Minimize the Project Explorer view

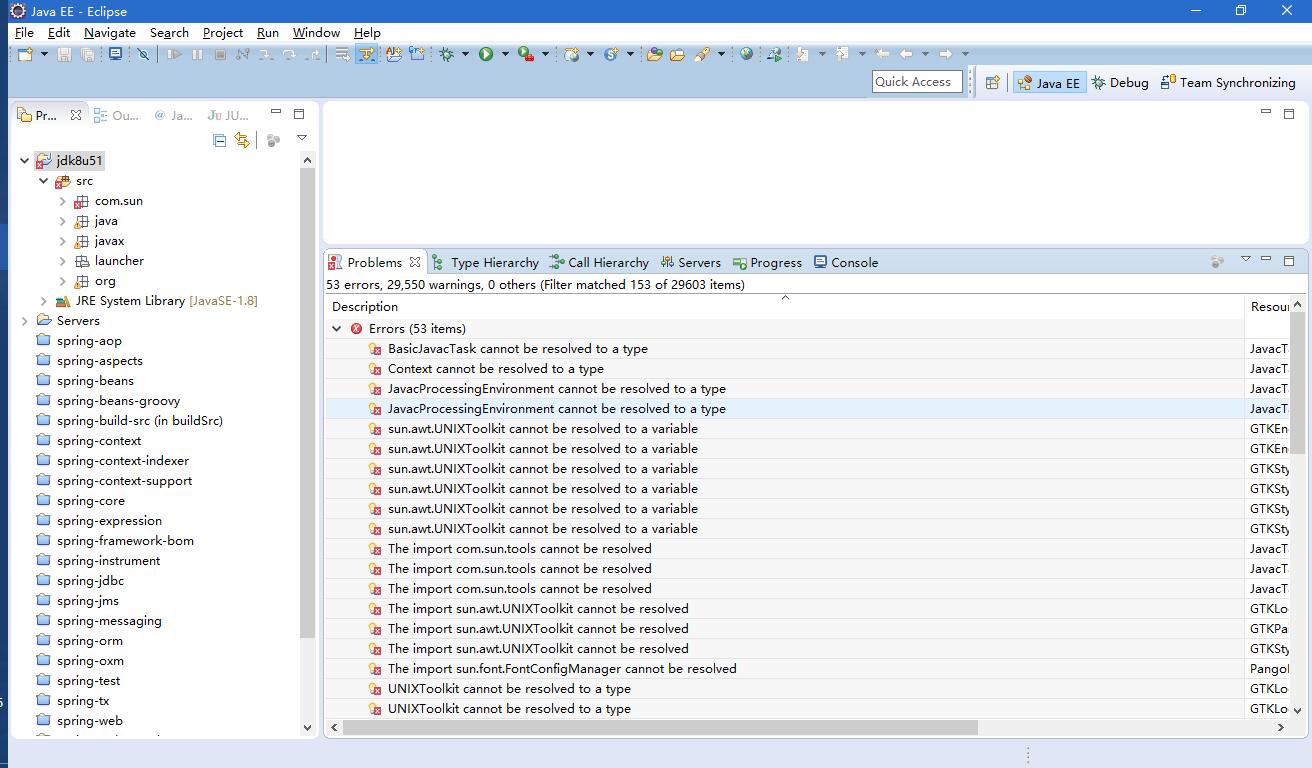(x=276, y=113)
